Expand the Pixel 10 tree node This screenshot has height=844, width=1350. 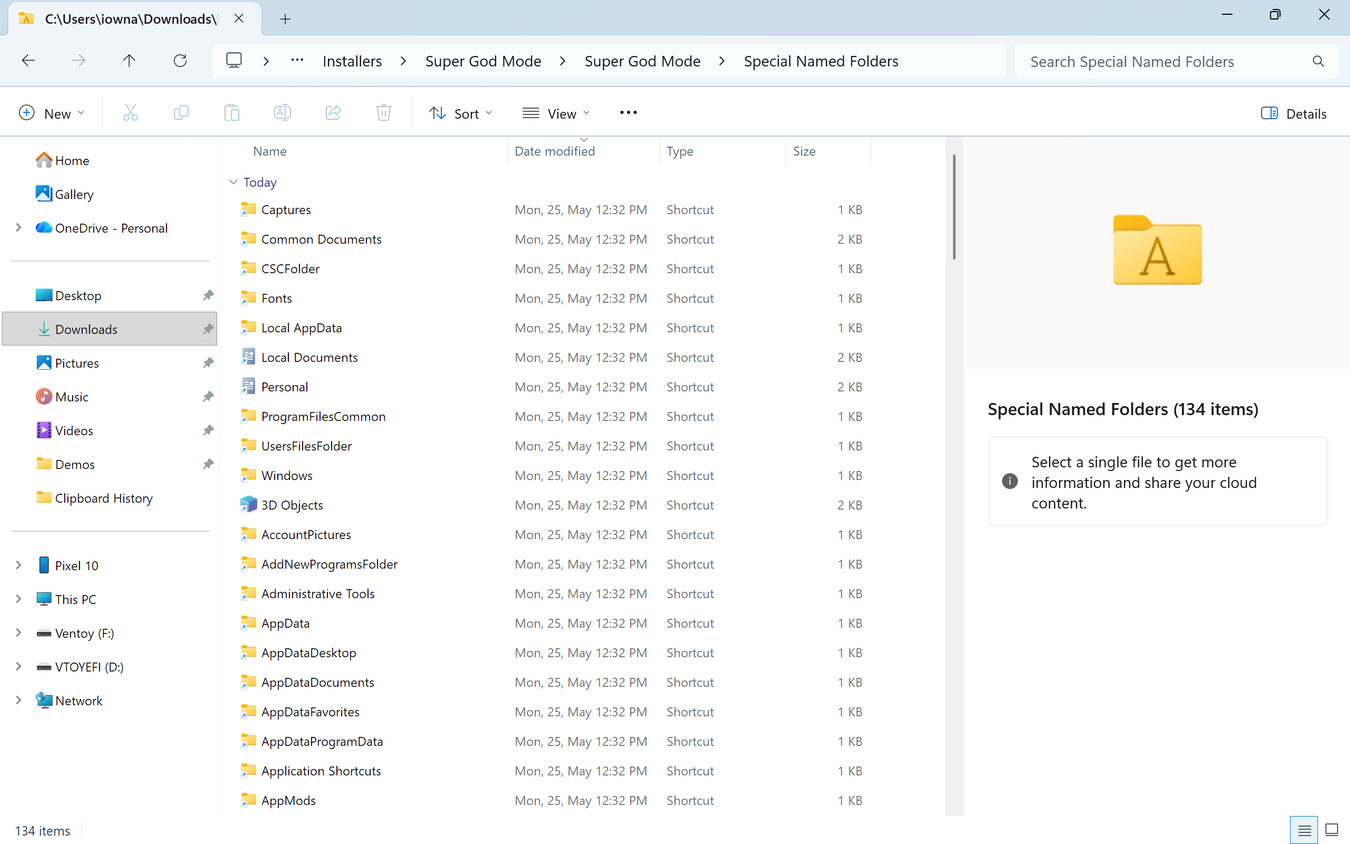18,566
